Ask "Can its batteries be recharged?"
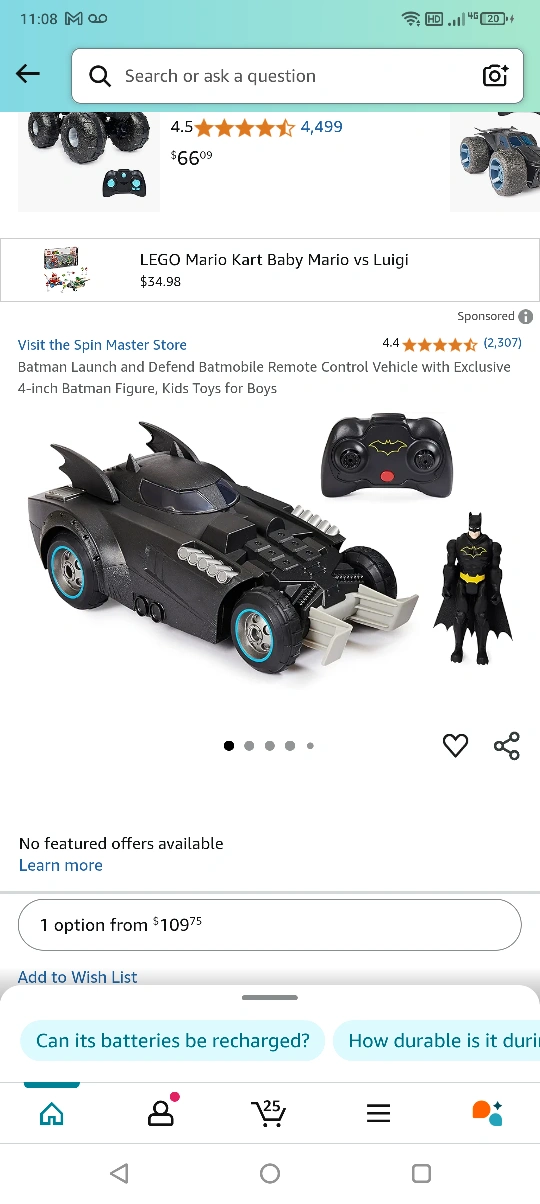 173,1041
